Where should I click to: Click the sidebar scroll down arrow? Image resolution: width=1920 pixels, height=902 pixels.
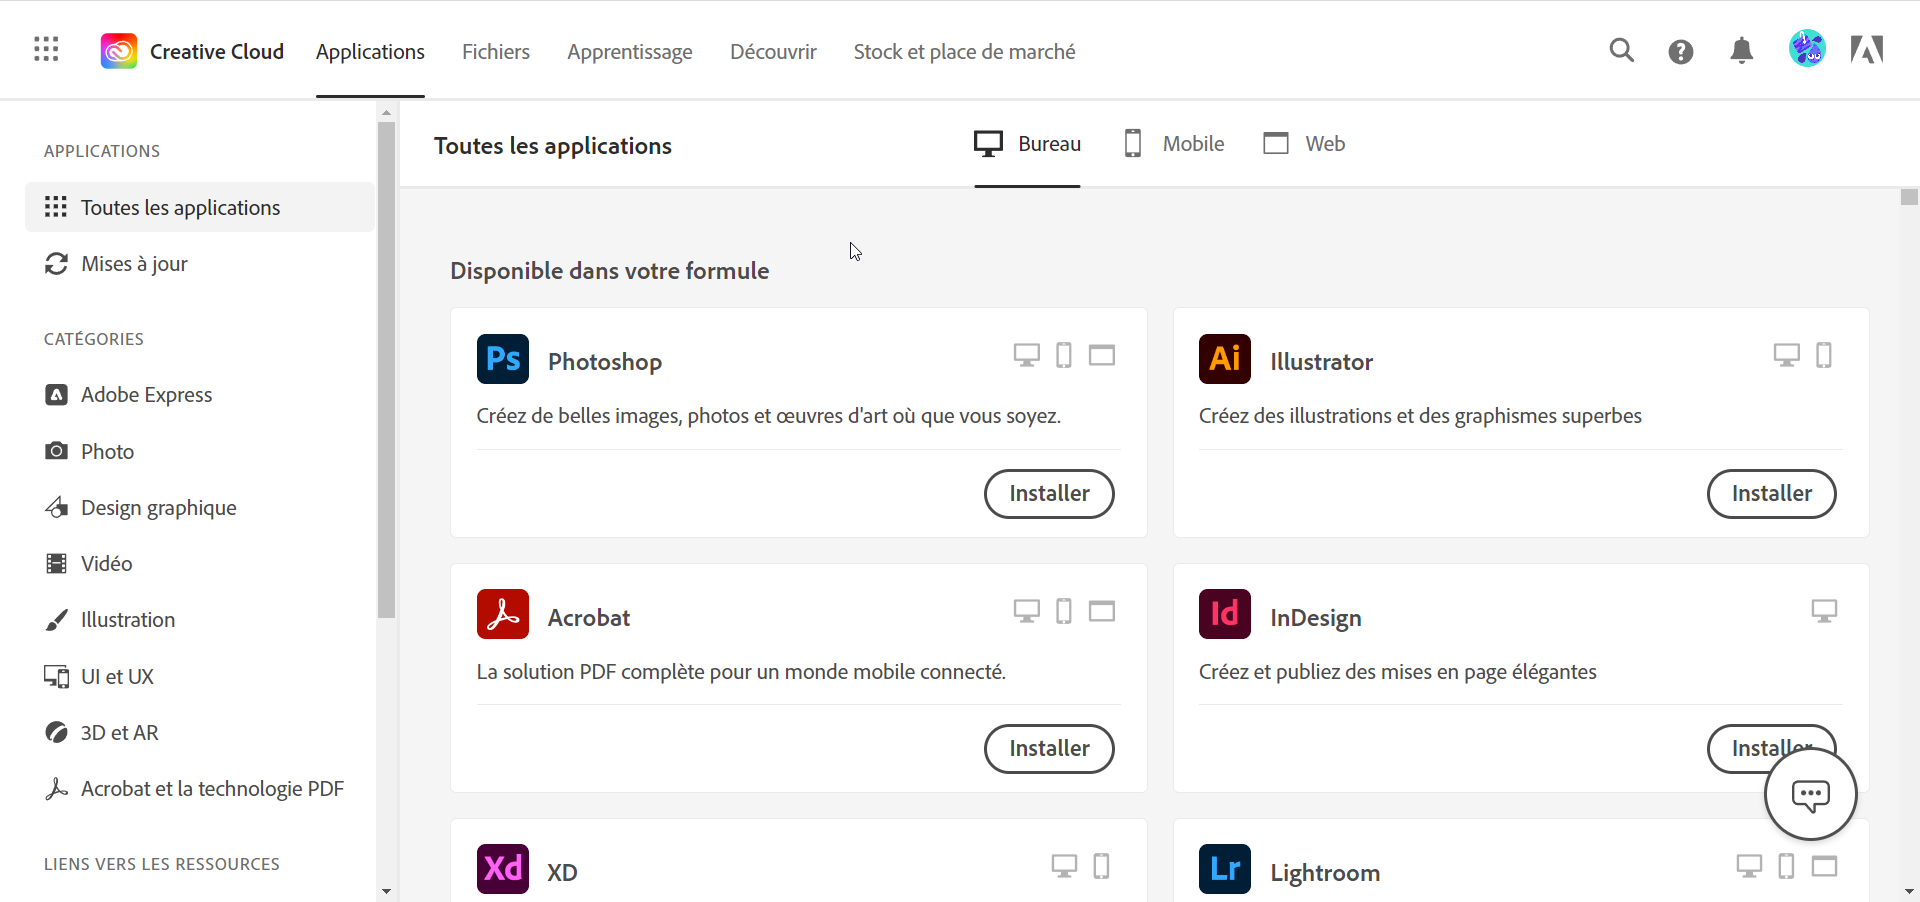386,891
